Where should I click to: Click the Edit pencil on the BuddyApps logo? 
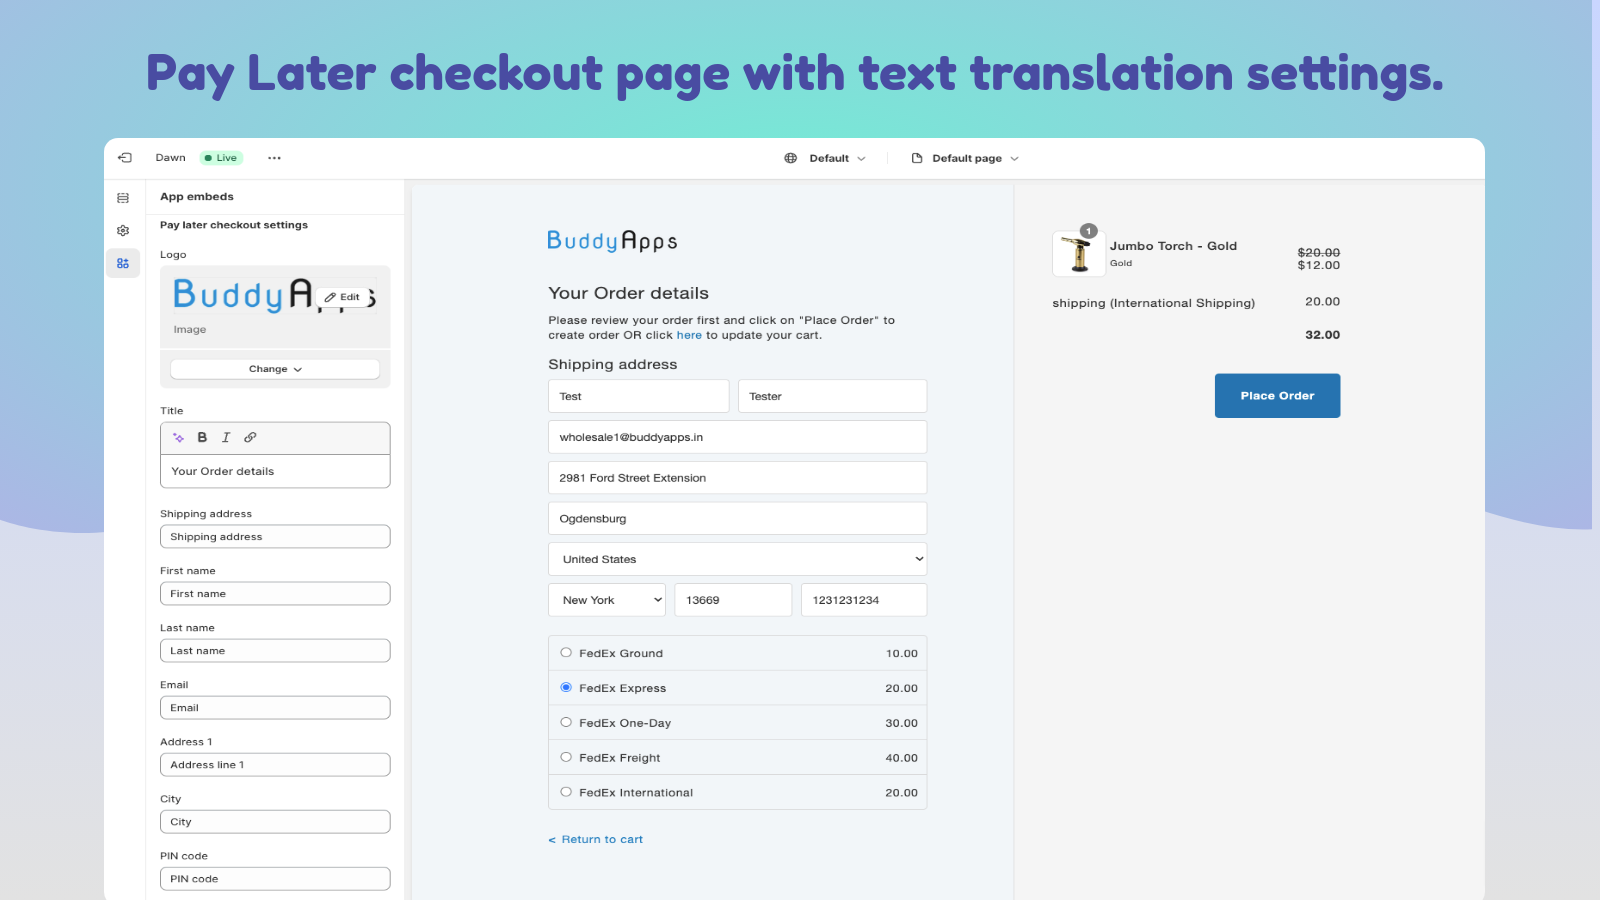(x=340, y=296)
